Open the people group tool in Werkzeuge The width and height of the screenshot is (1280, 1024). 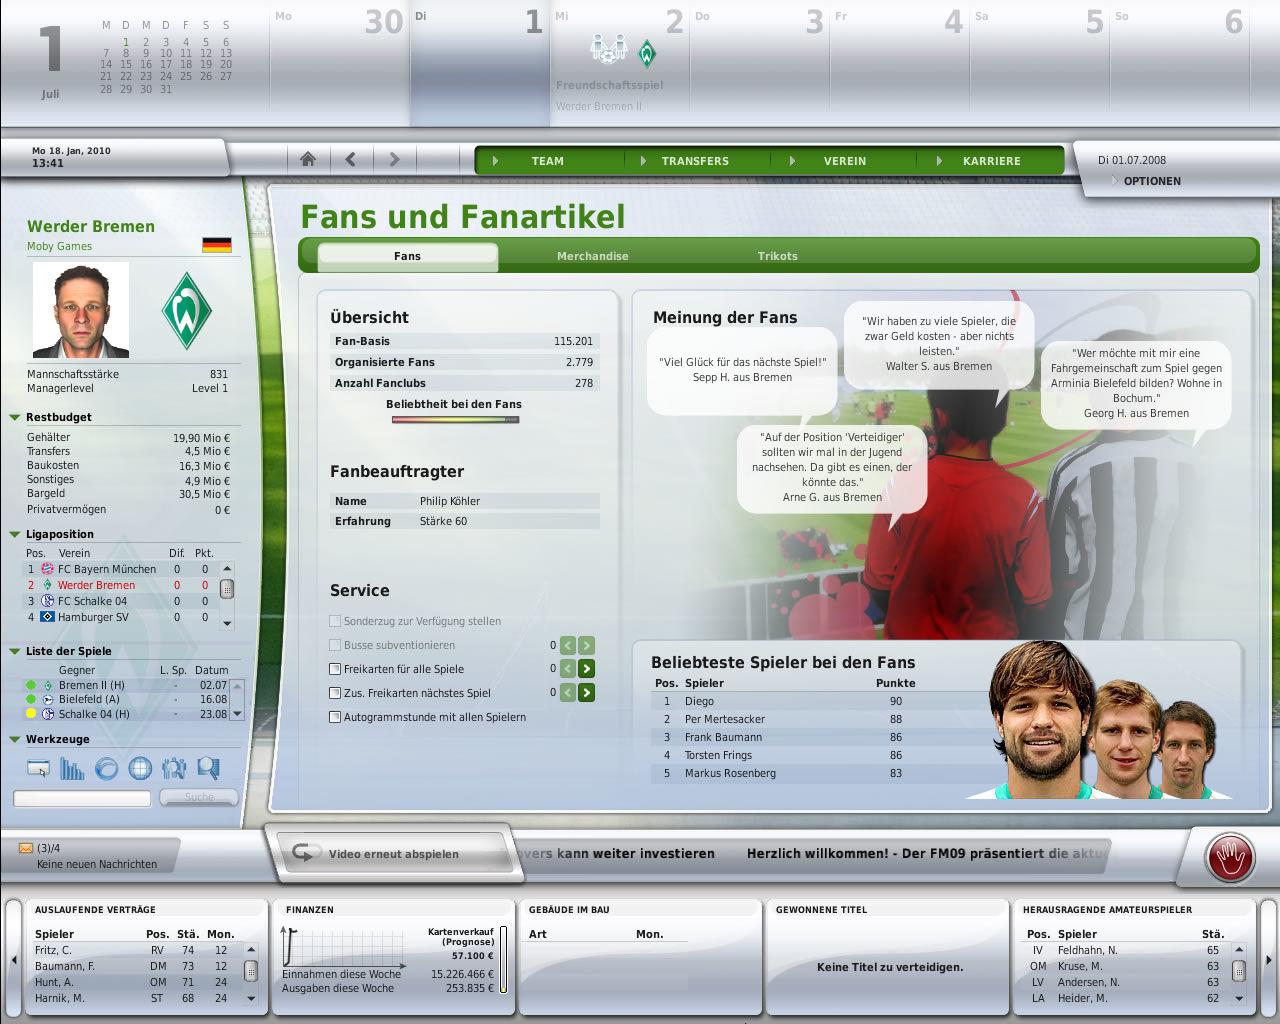[x=174, y=768]
